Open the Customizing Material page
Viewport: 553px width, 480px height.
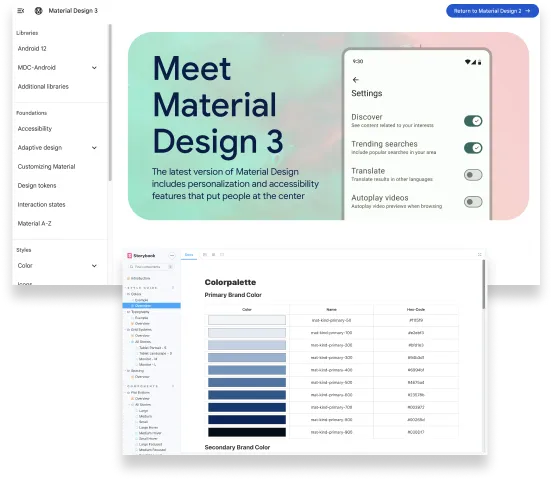pyautogui.click(x=46, y=166)
